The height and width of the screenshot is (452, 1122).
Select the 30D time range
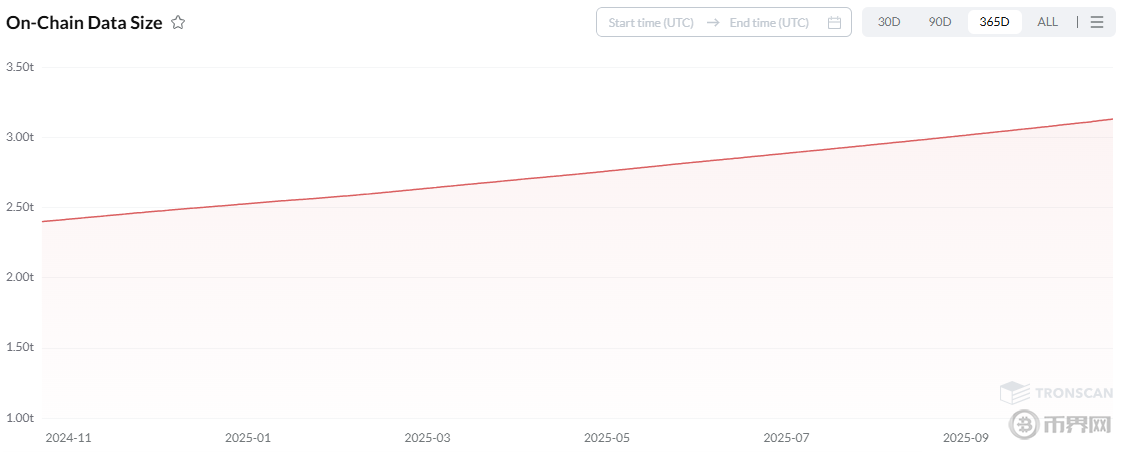tap(889, 22)
